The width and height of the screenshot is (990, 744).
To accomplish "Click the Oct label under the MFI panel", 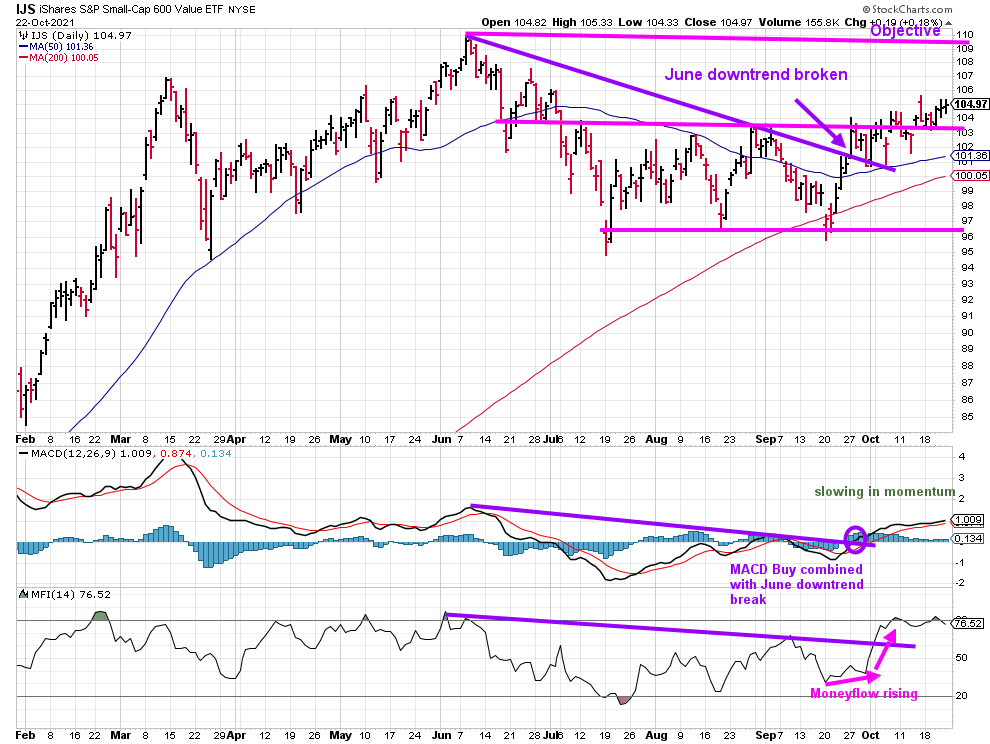I will pos(870,735).
